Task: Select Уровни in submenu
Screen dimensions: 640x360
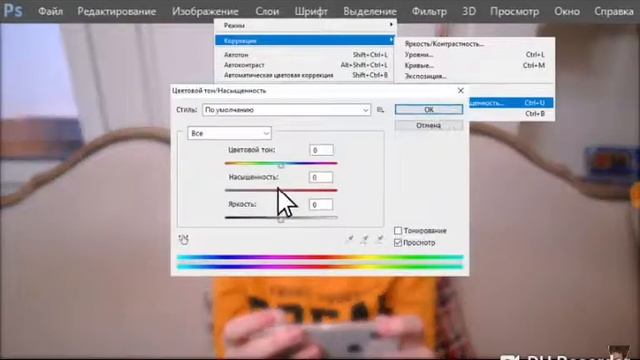Action: [x=475, y=54]
